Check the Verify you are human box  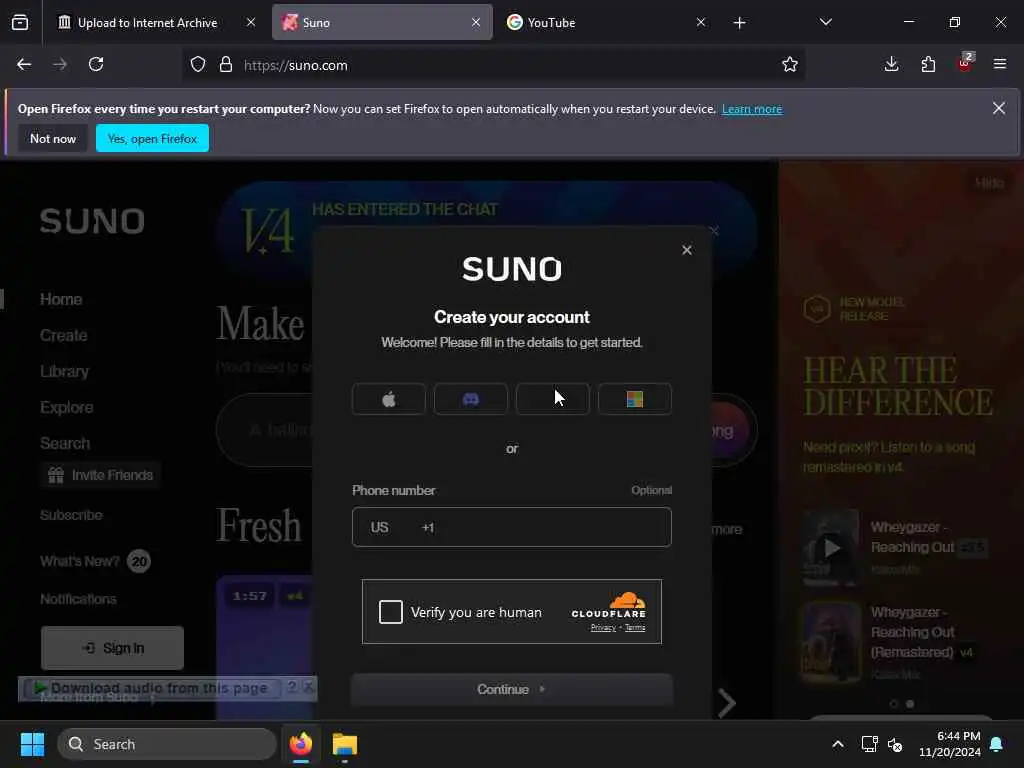click(391, 612)
